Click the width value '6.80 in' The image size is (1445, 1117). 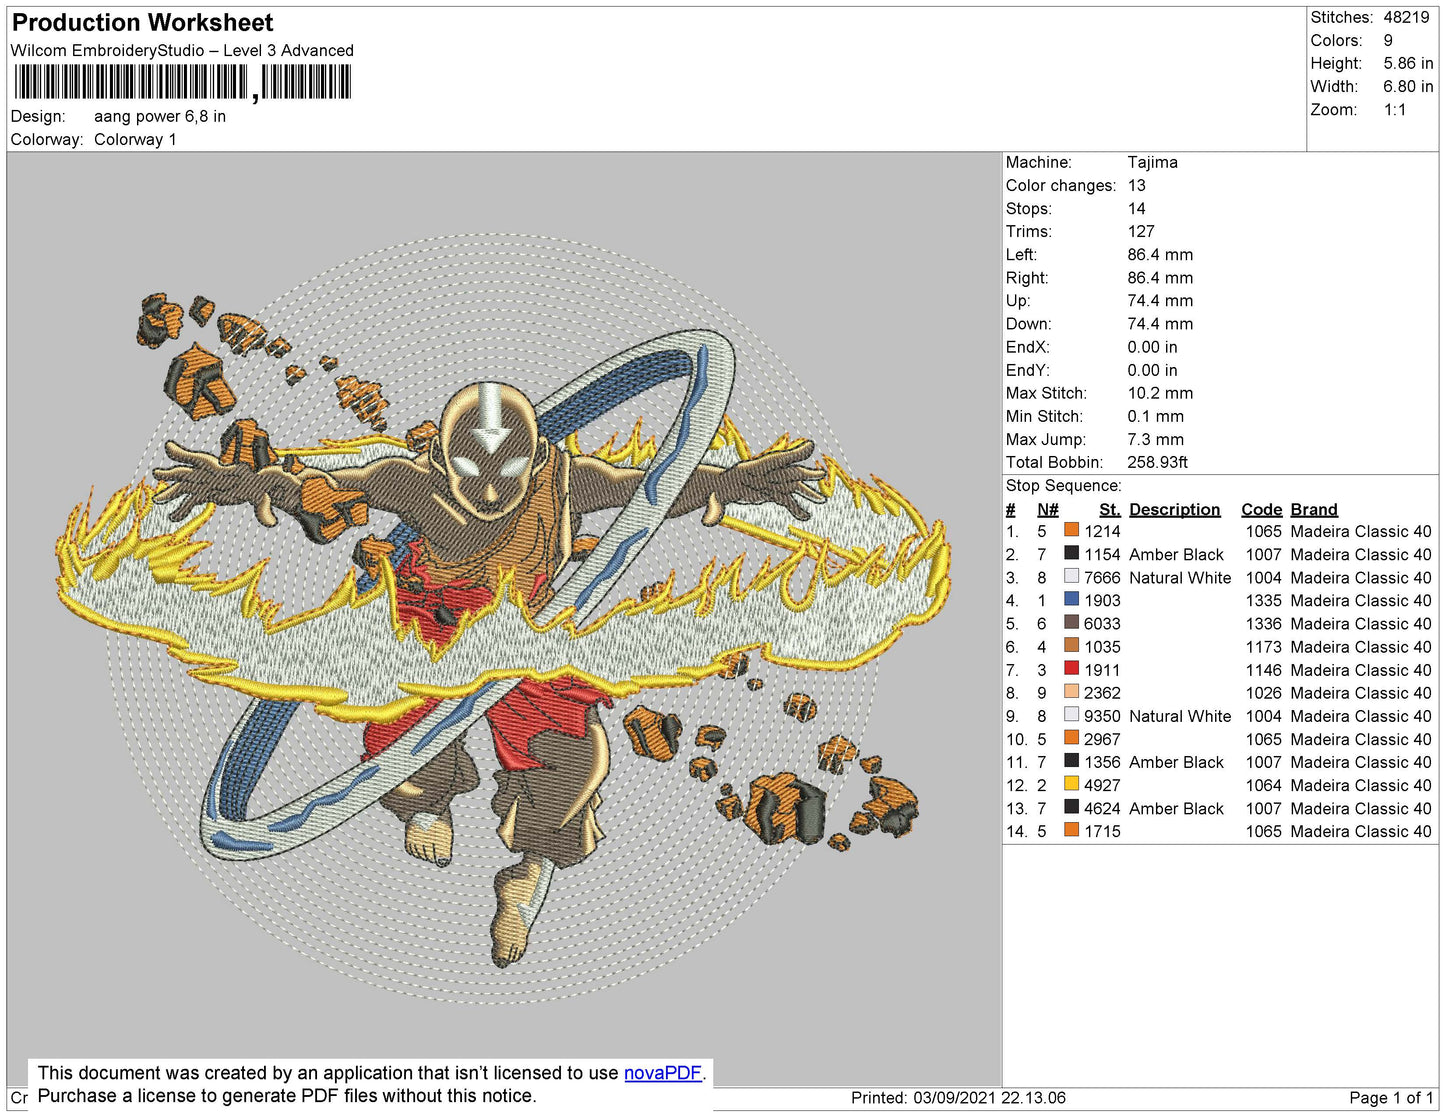click(1408, 87)
